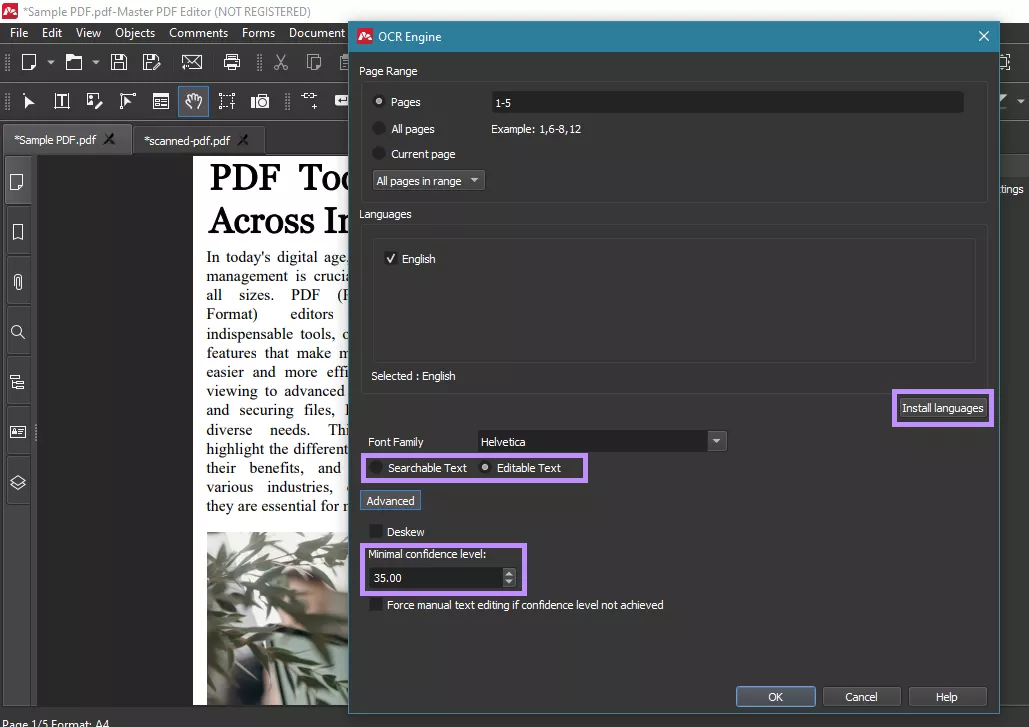Open the Edit Text tool
Image resolution: width=1029 pixels, height=727 pixels.
(x=61, y=101)
